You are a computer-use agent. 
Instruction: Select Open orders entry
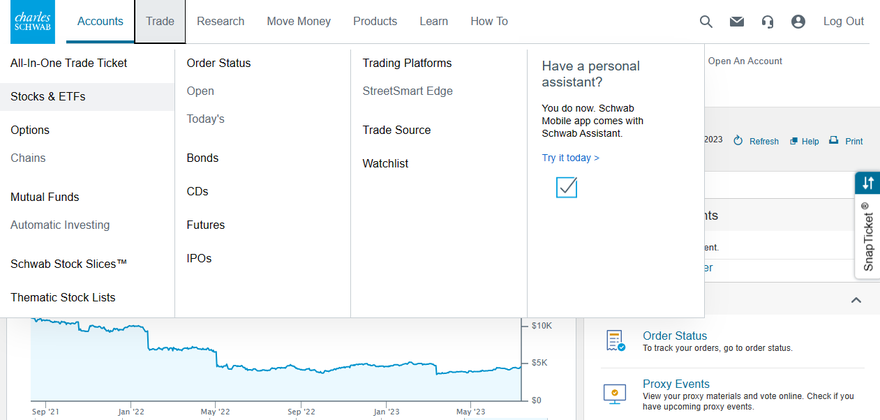click(200, 91)
